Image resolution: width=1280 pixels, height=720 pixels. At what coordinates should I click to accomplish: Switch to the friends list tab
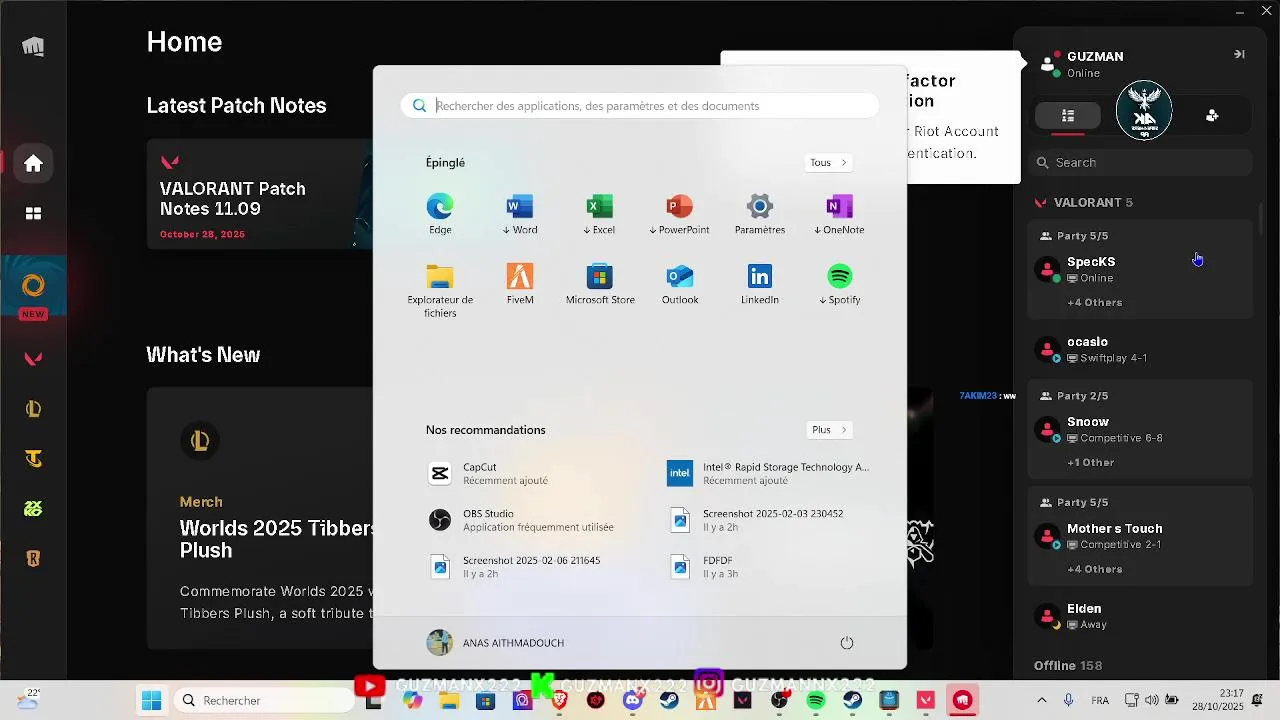click(1068, 115)
